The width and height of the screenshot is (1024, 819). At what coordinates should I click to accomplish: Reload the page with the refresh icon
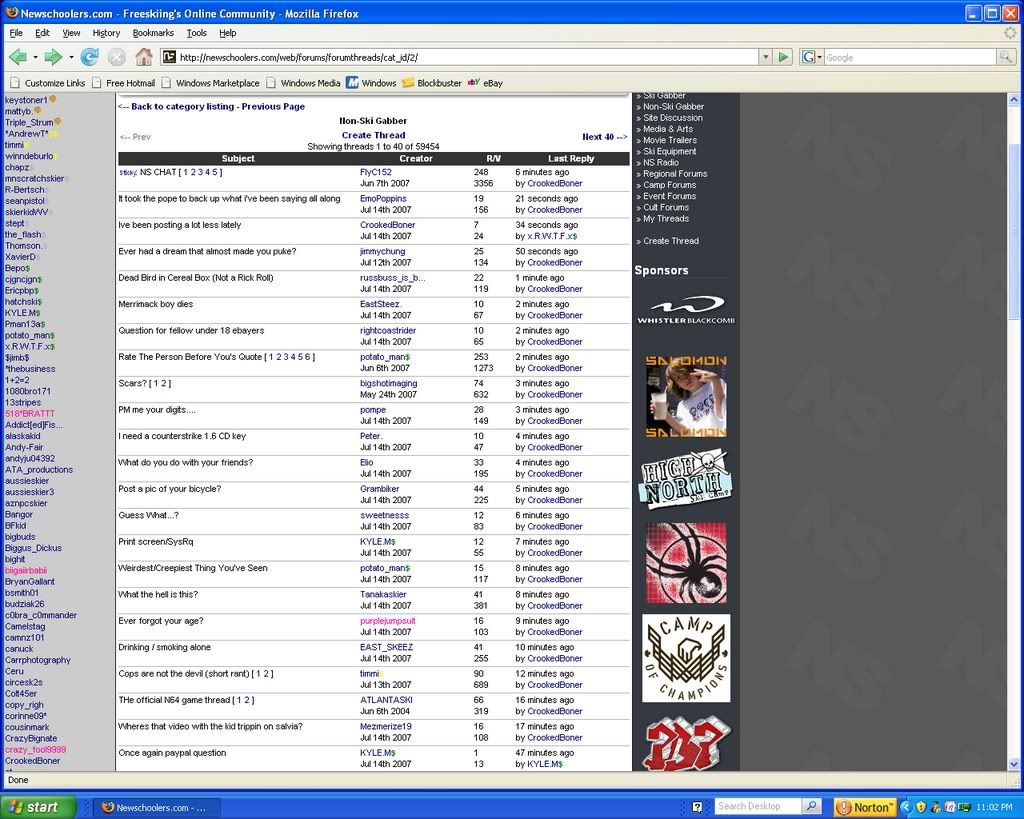(90, 57)
